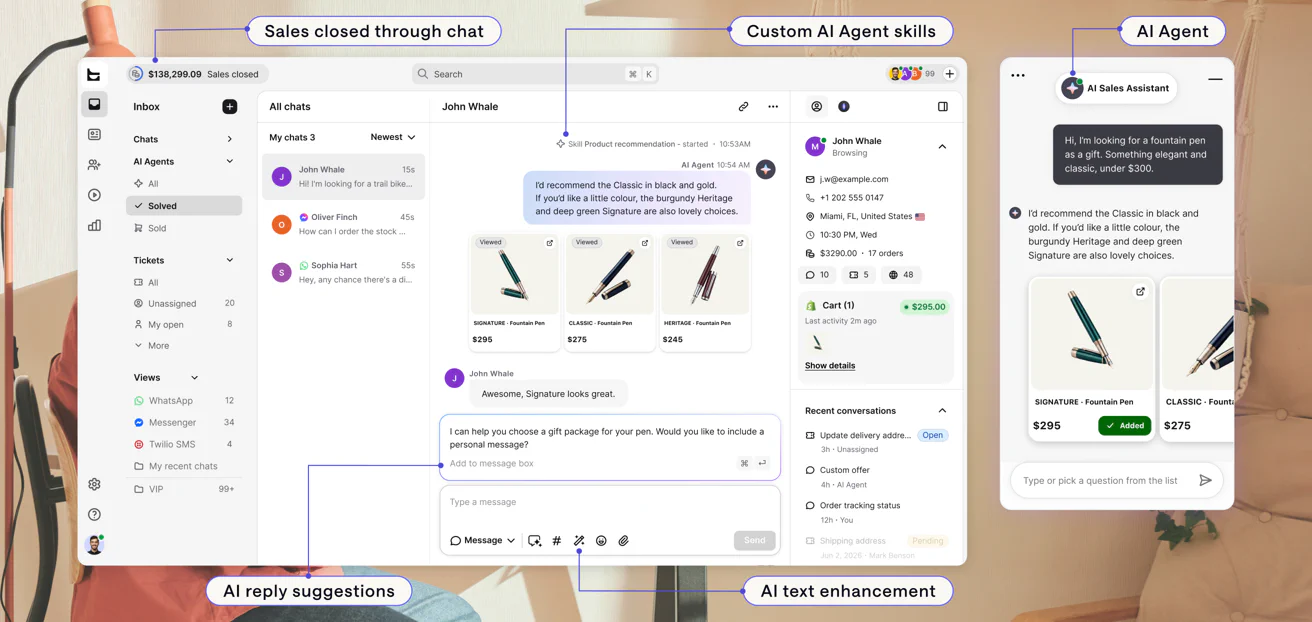The height and width of the screenshot is (622, 1312).
Task: Click the Type a message field
Action: 609,502
